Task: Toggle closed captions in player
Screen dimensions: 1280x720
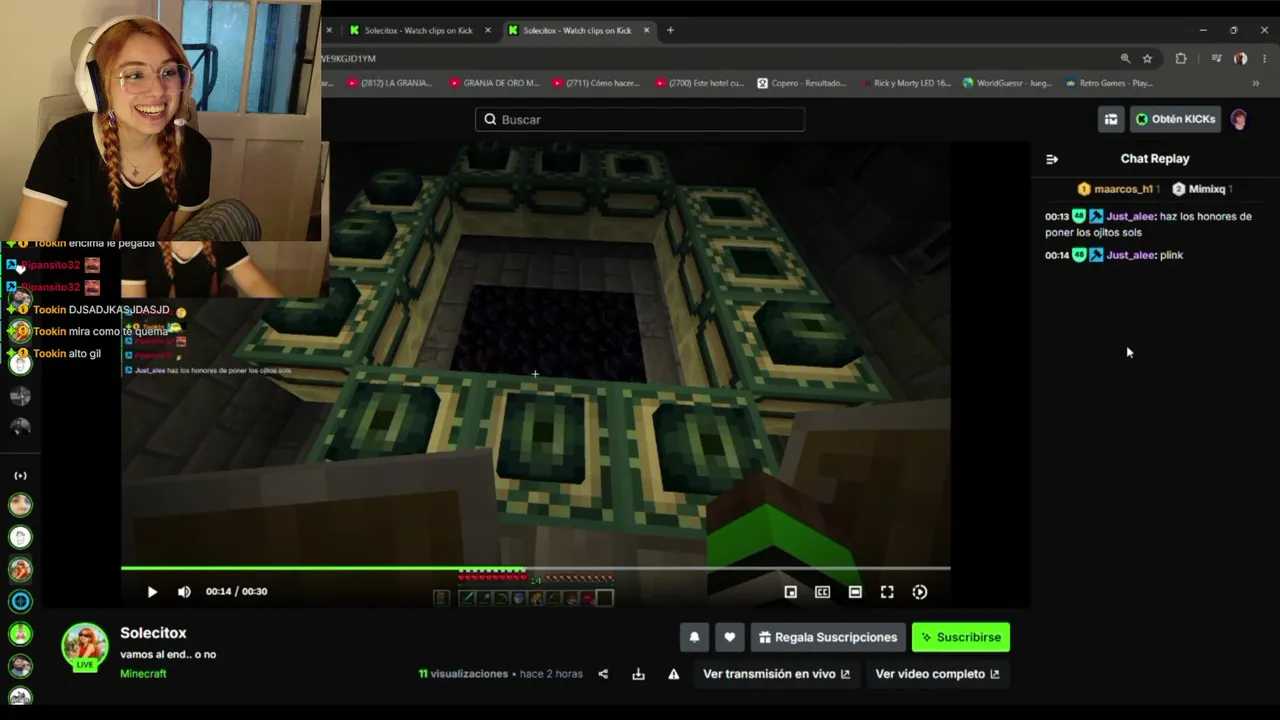Action: [822, 592]
